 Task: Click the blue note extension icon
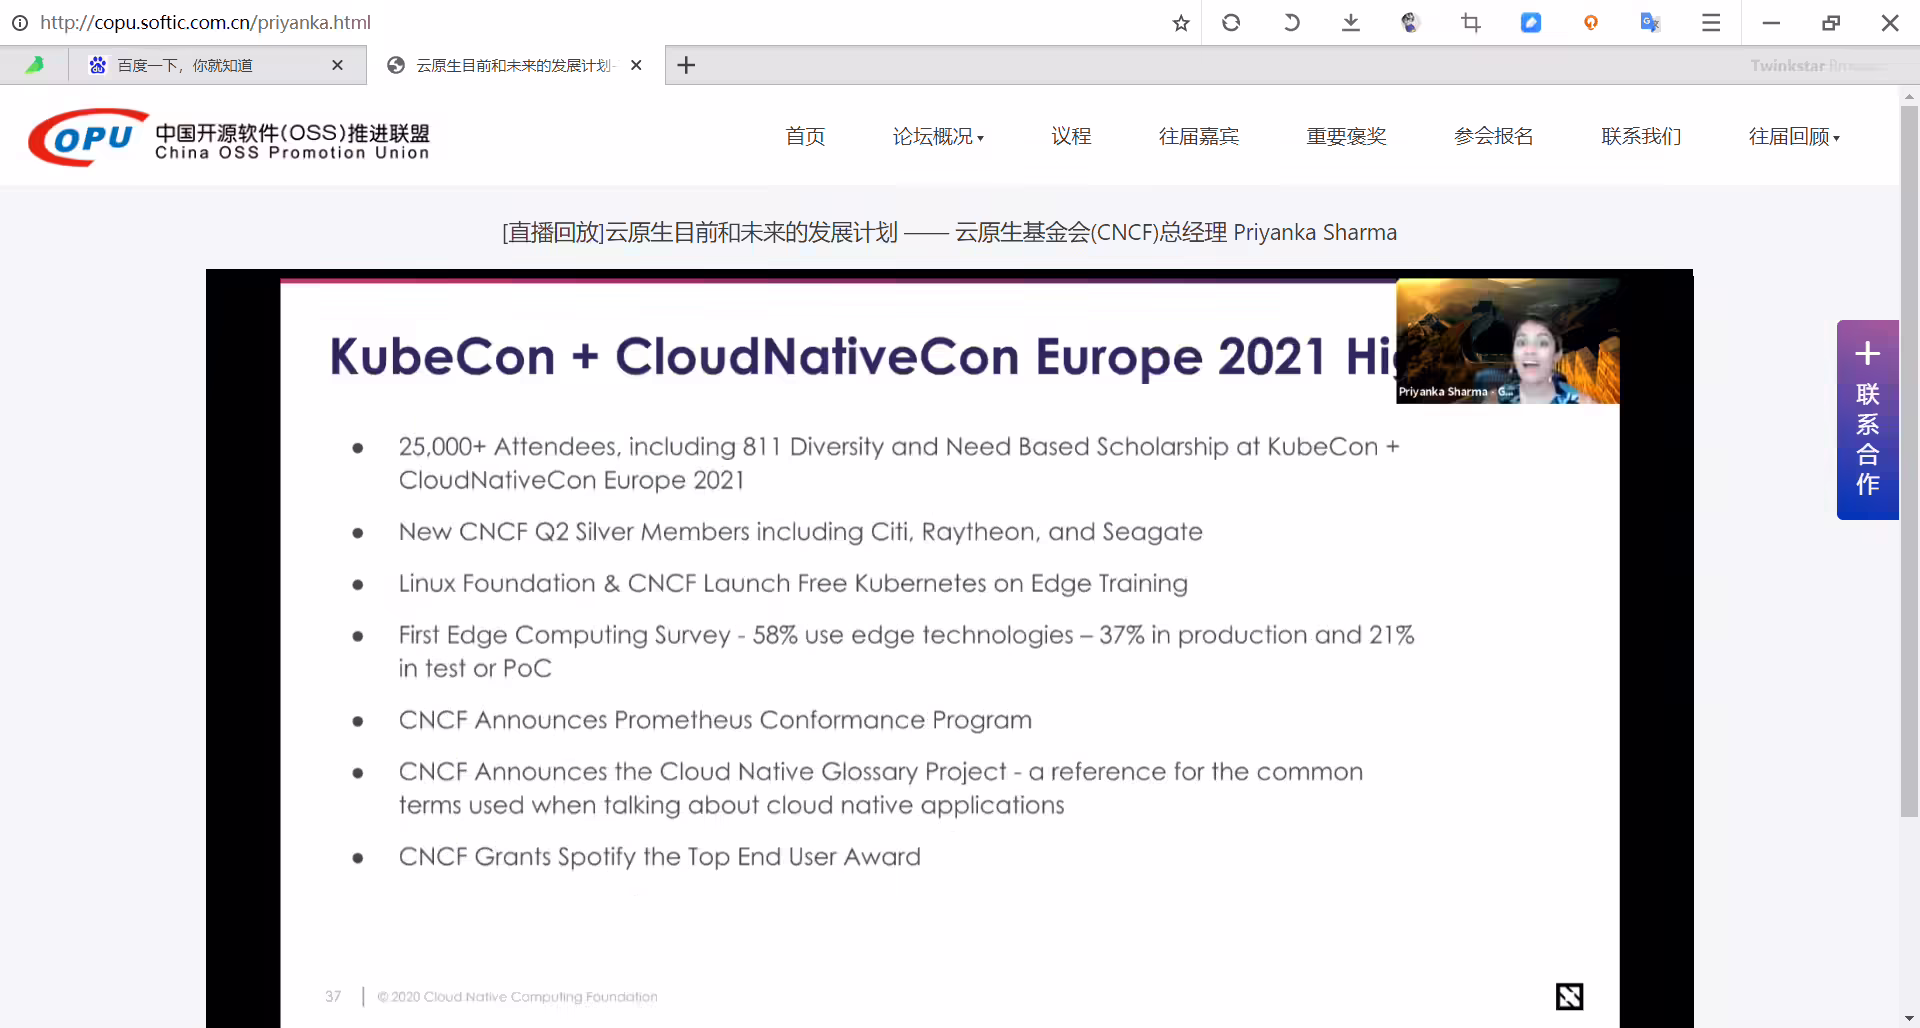[1531, 23]
